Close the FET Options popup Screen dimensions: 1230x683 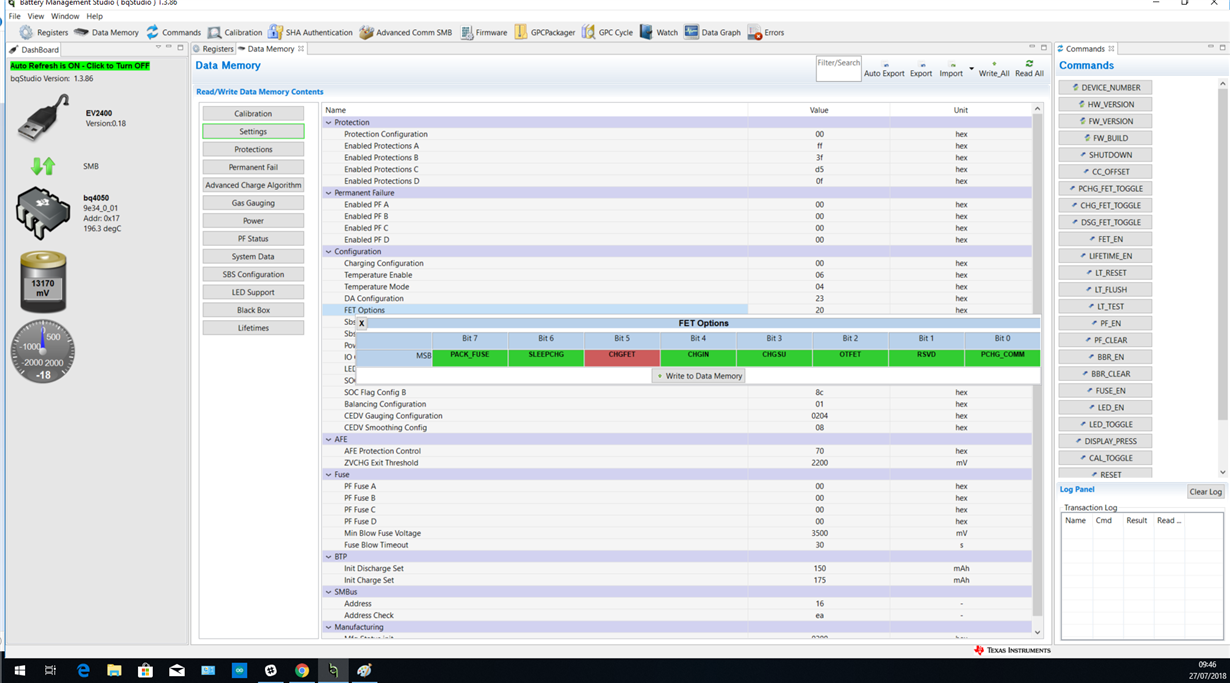(x=362, y=323)
